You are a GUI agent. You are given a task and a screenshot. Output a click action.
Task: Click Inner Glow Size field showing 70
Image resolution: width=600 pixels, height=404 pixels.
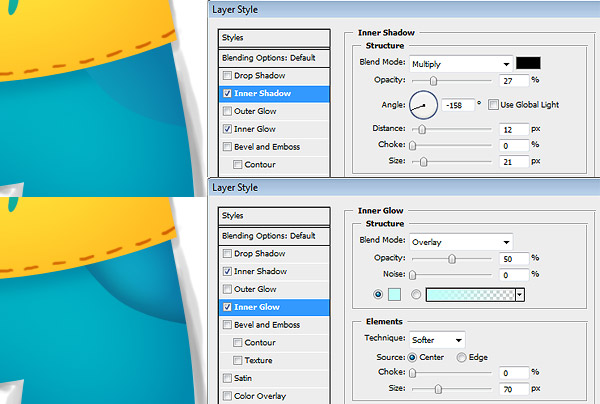[x=514, y=389]
